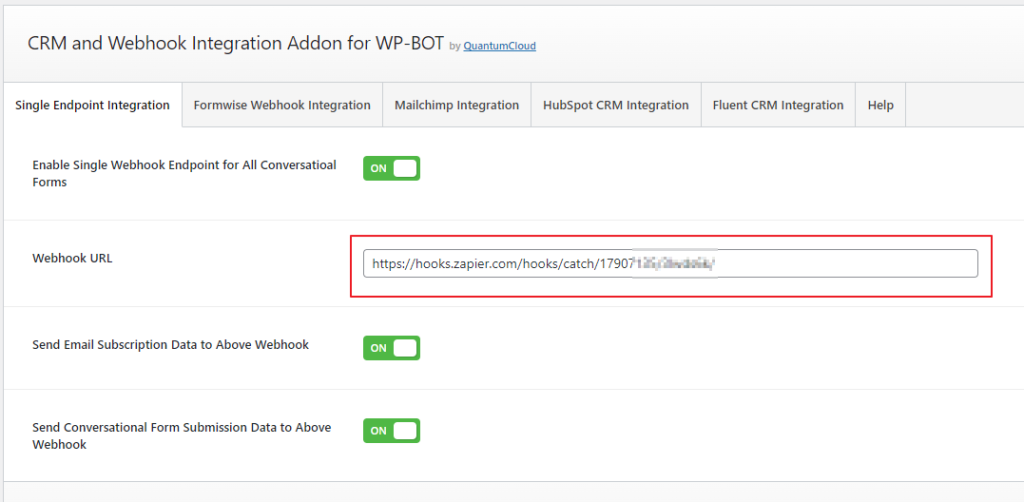Click the Send Conversational Form Submission Data label
The image size is (1024, 502).
point(182,436)
